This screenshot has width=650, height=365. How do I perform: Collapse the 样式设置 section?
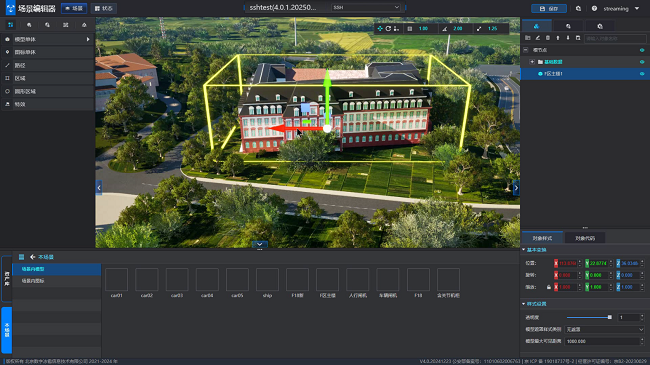pyautogui.click(x=524, y=304)
